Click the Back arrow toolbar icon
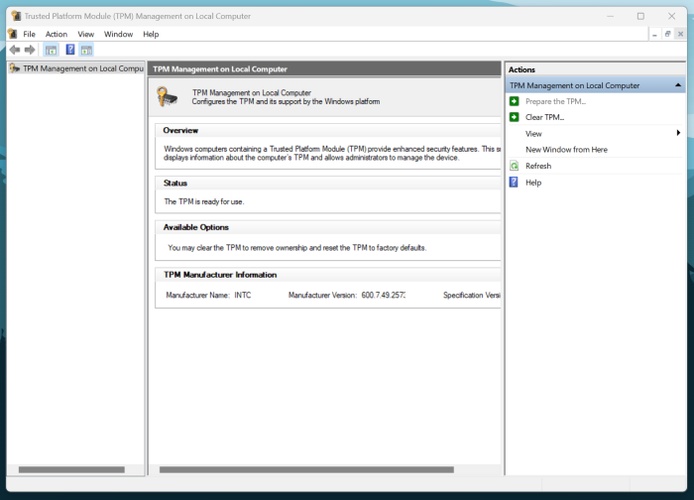The image size is (694, 500). 14,50
